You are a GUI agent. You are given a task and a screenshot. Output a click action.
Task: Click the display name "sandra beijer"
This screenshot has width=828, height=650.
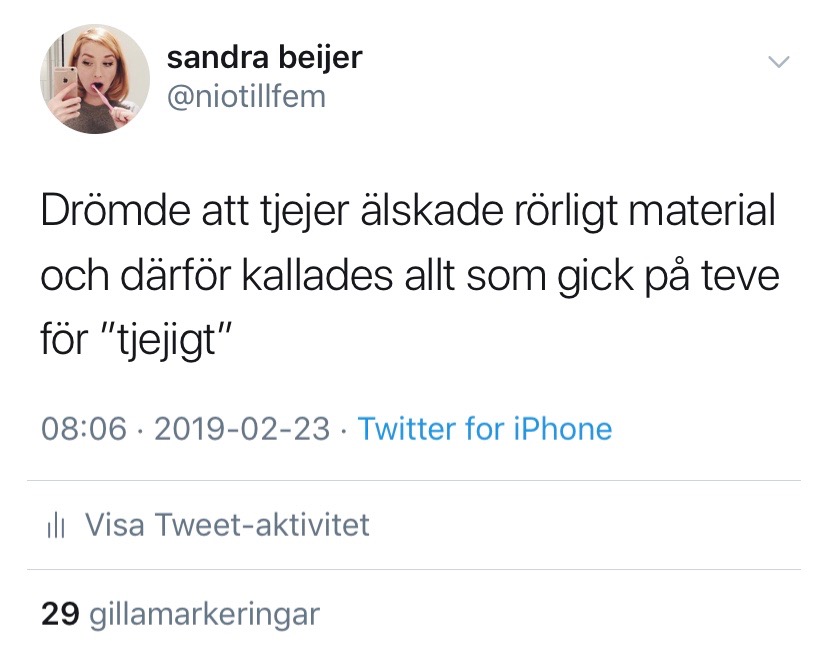(x=263, y=58)
